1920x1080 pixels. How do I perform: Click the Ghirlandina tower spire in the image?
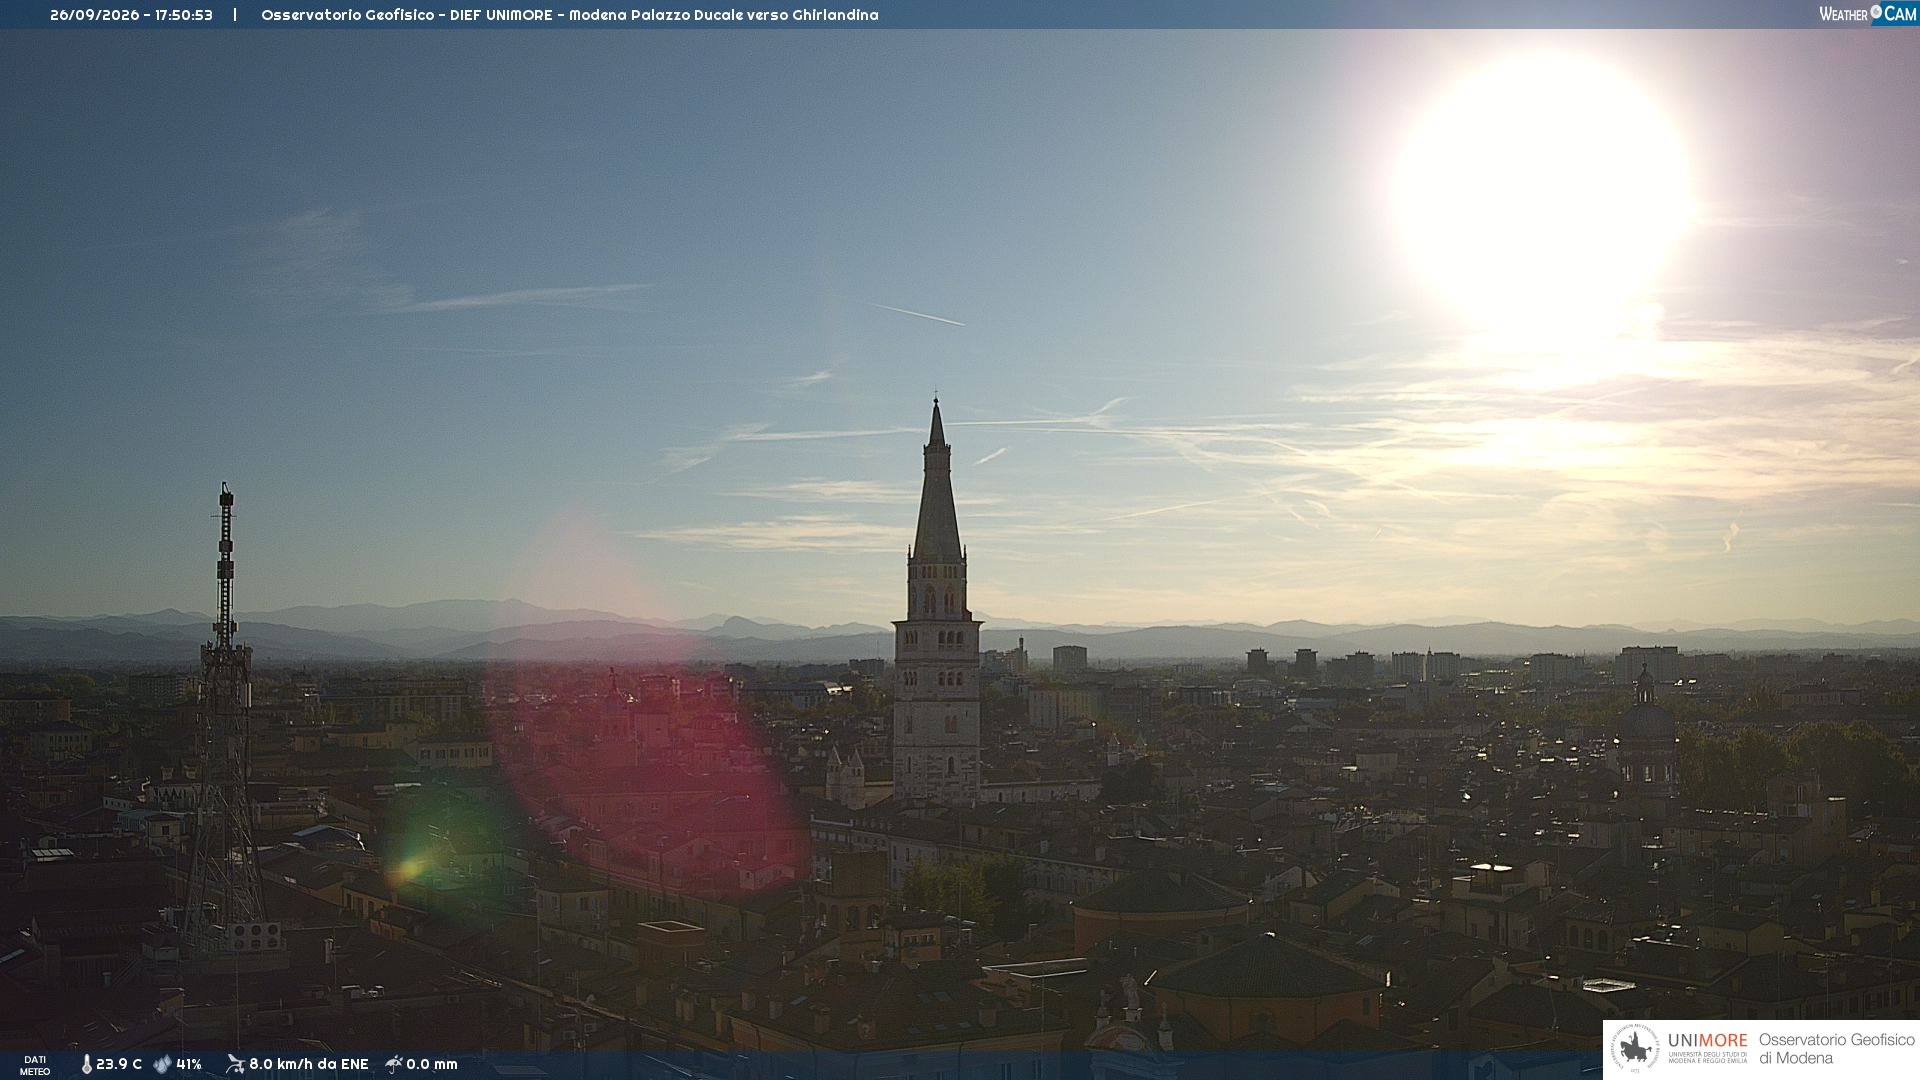(x=937, y=480)
